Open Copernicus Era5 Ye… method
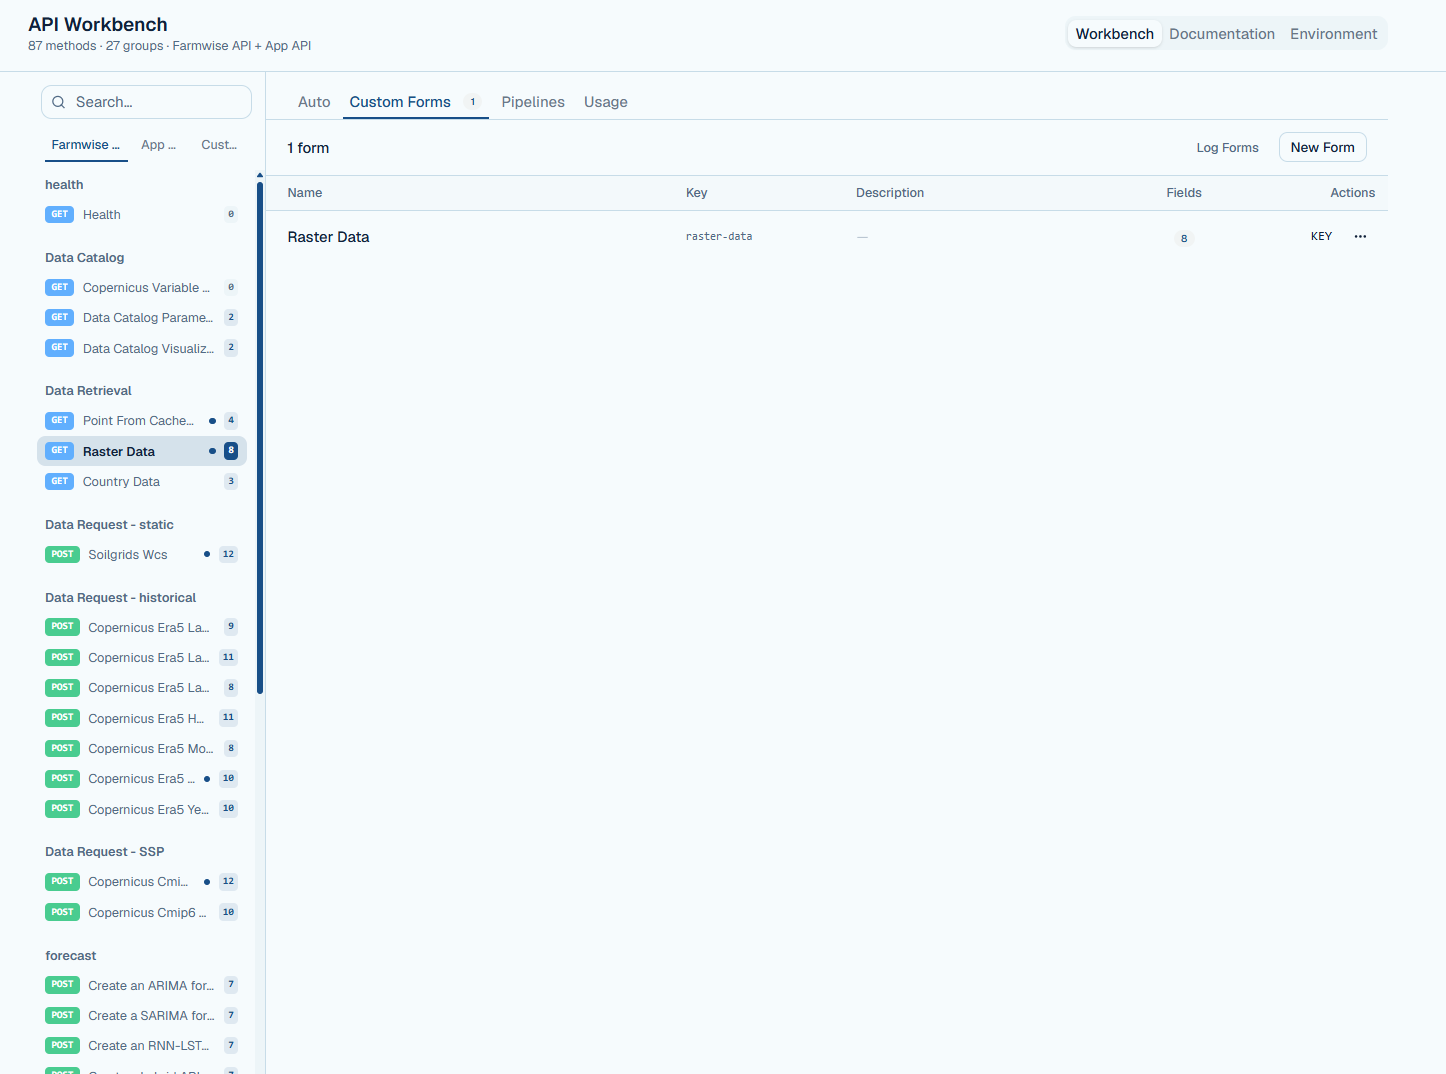 [141, 809]
